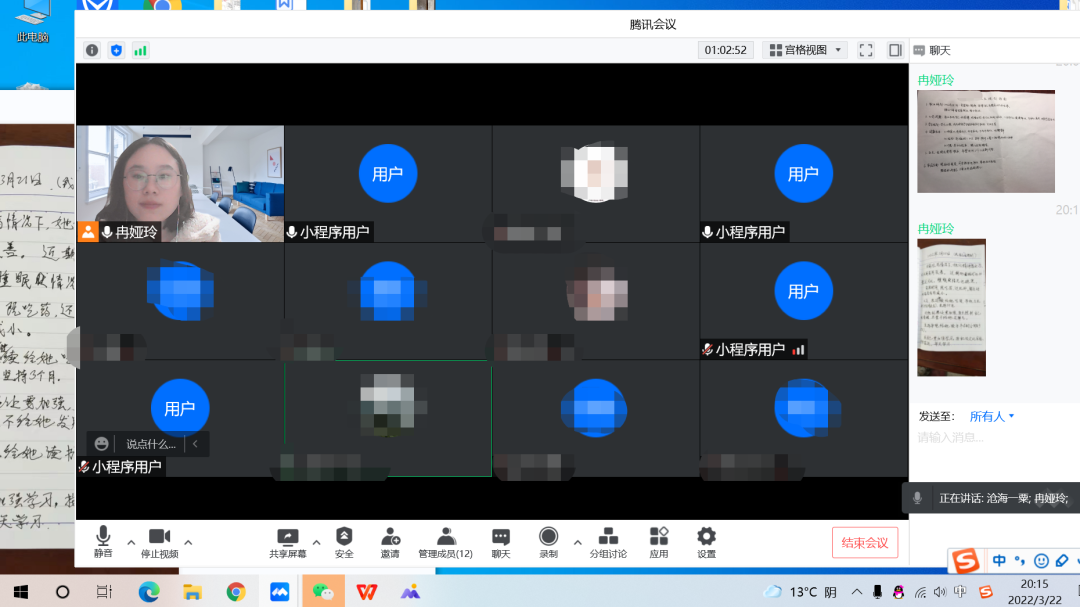Toggle 停止视频 camera button
The image size is (1080, 607).
(160, 542)
